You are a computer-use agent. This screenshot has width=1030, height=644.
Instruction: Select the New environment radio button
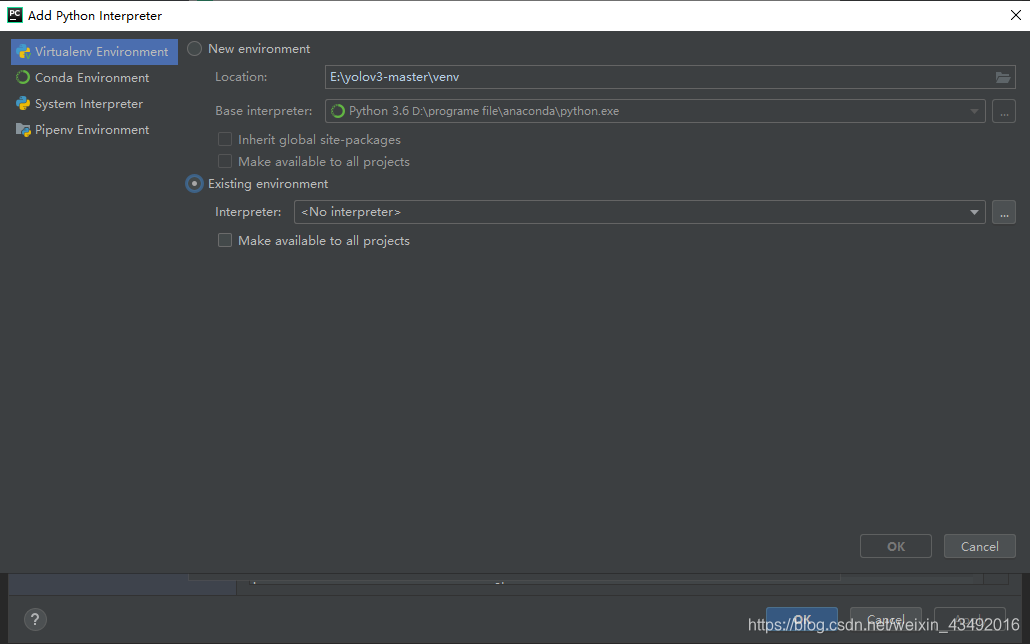pos(194,48)
